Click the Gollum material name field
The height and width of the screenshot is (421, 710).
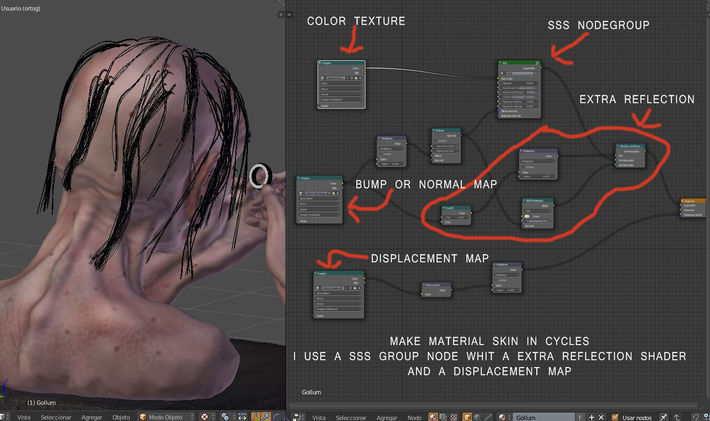(545, 417)
